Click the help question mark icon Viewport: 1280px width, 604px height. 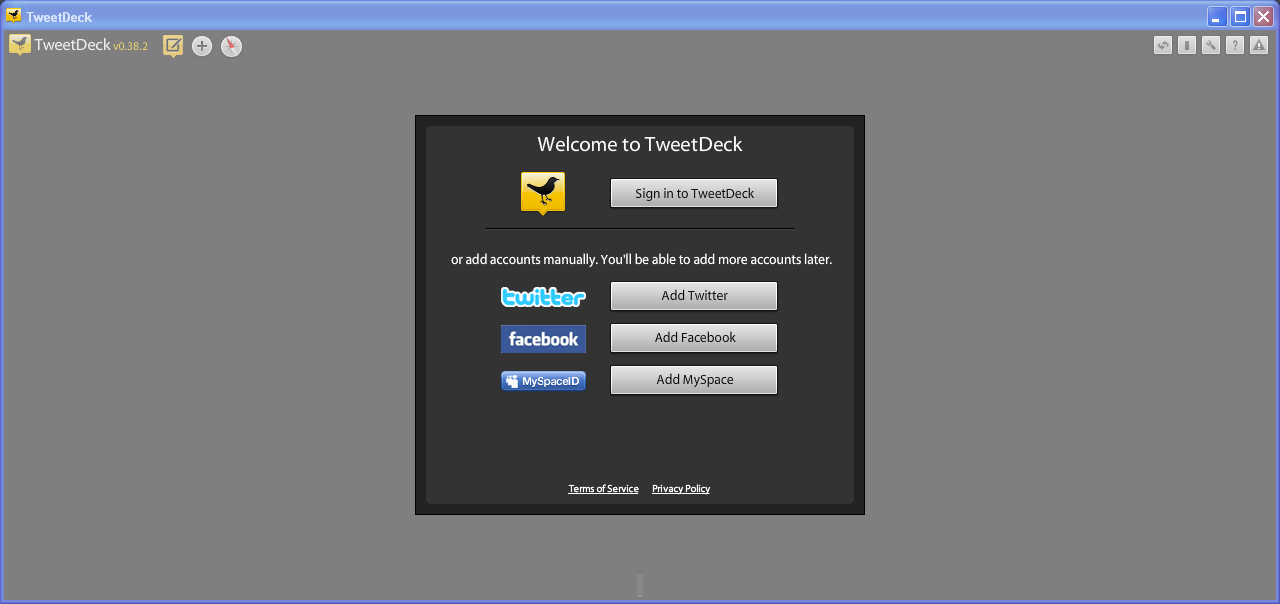click(x=1234, y=45)
